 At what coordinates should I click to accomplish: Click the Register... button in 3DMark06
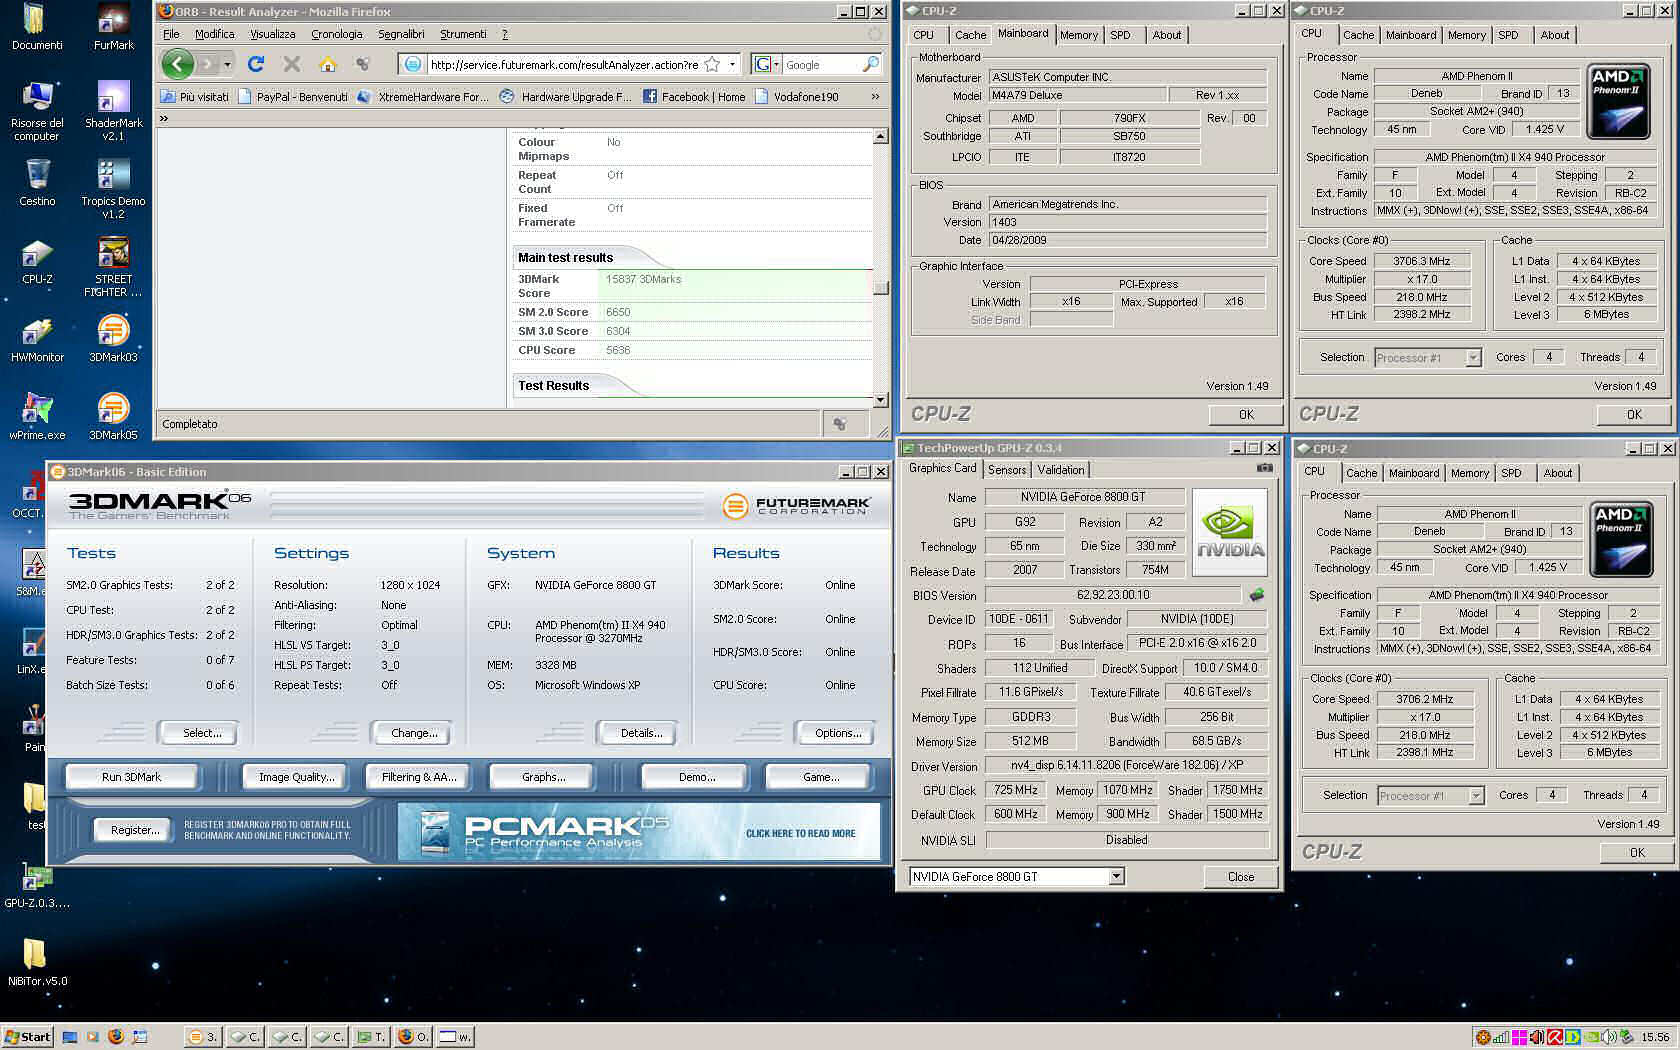coord(135,830)
